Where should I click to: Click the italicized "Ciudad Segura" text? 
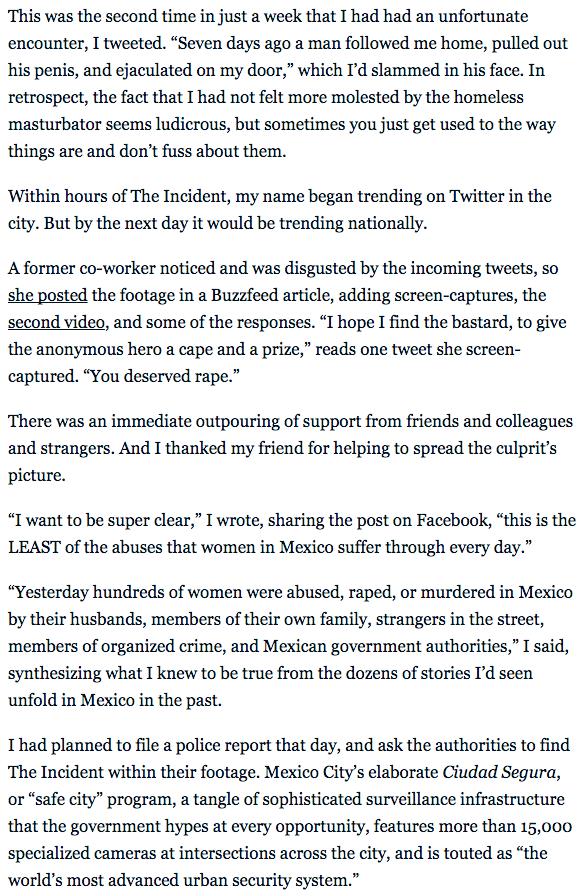(x=499, y=773)
